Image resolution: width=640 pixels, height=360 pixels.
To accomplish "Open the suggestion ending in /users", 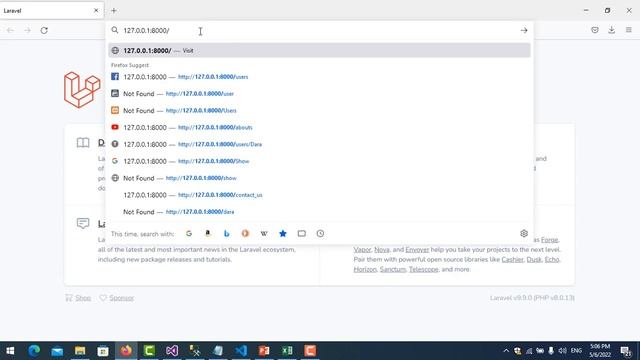I will coord(319,77).
